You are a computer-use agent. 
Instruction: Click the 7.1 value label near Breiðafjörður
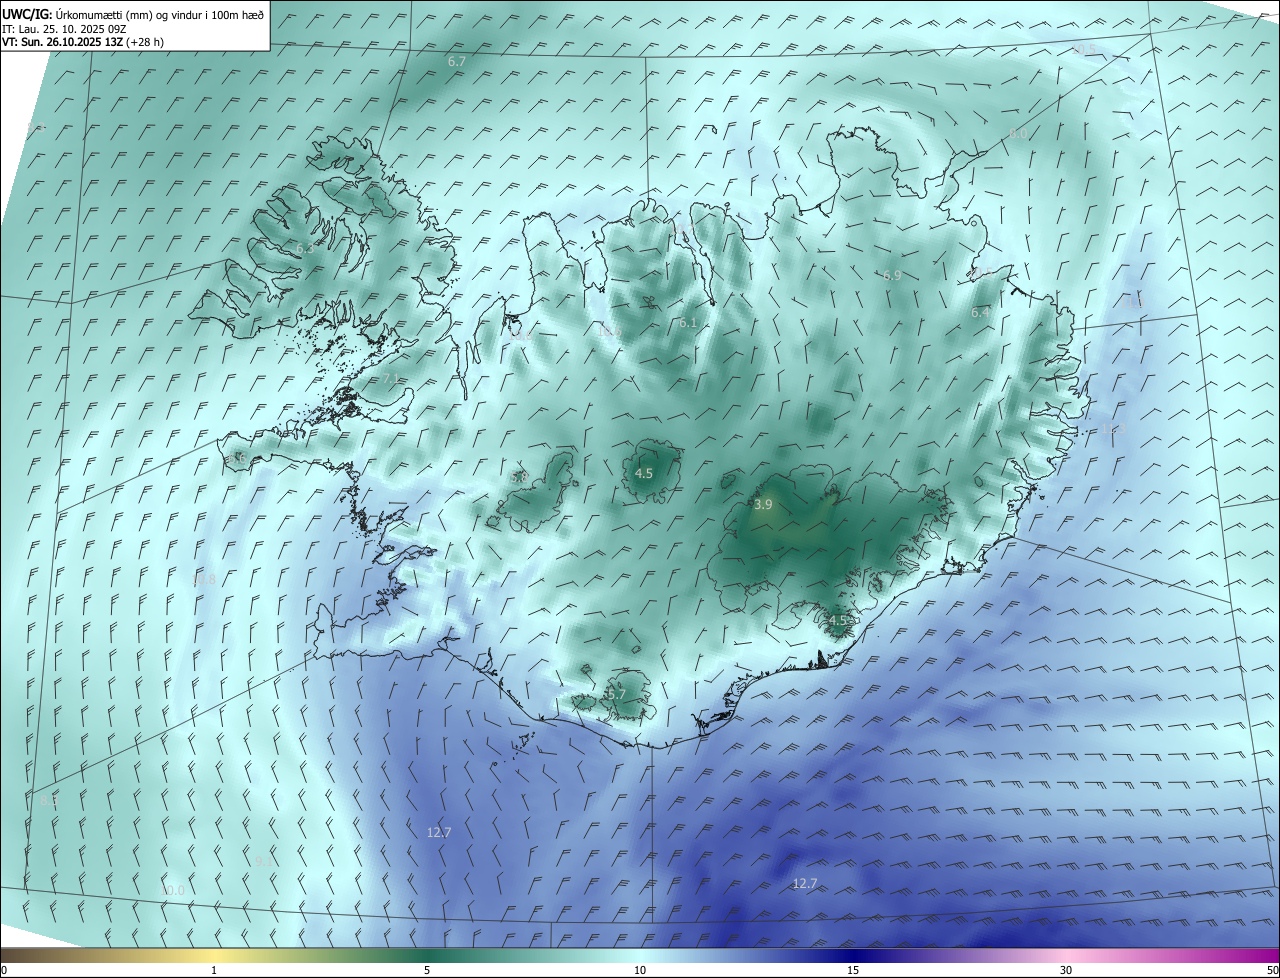(x=391, y=379)
